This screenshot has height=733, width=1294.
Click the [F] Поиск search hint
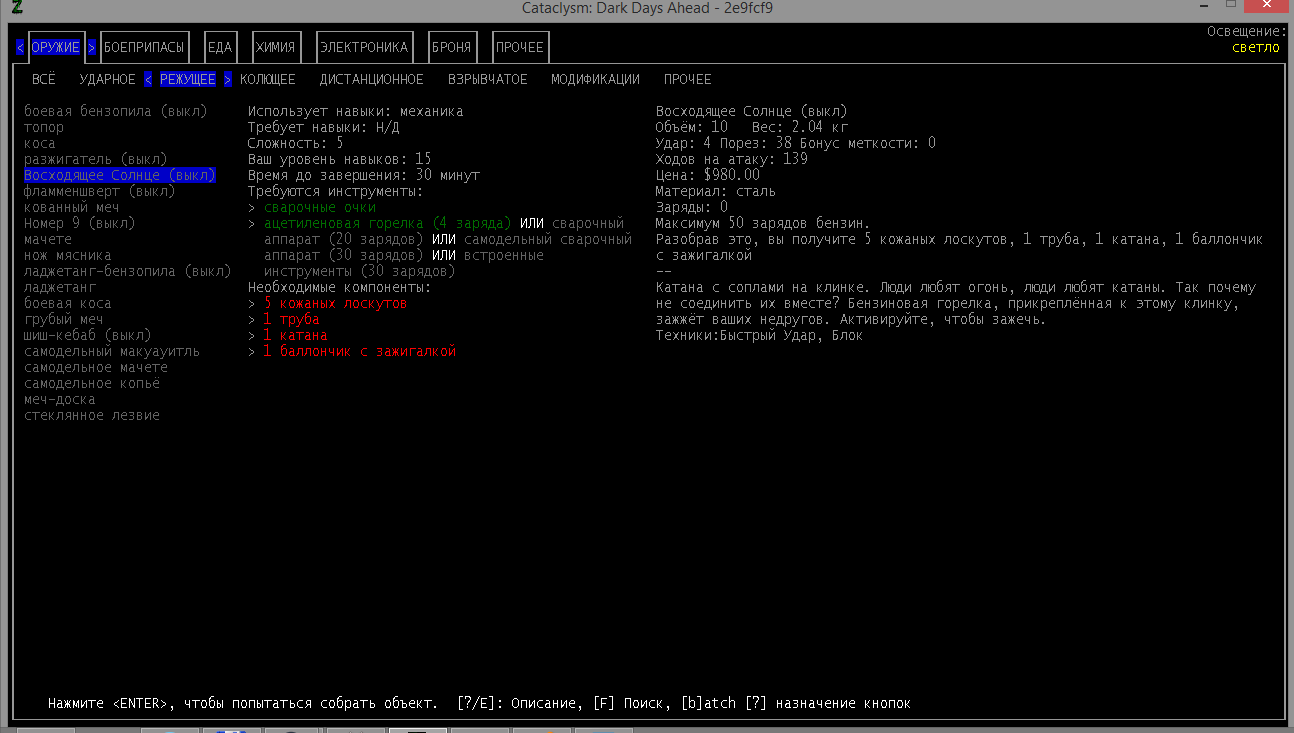(x=630, y=703)
